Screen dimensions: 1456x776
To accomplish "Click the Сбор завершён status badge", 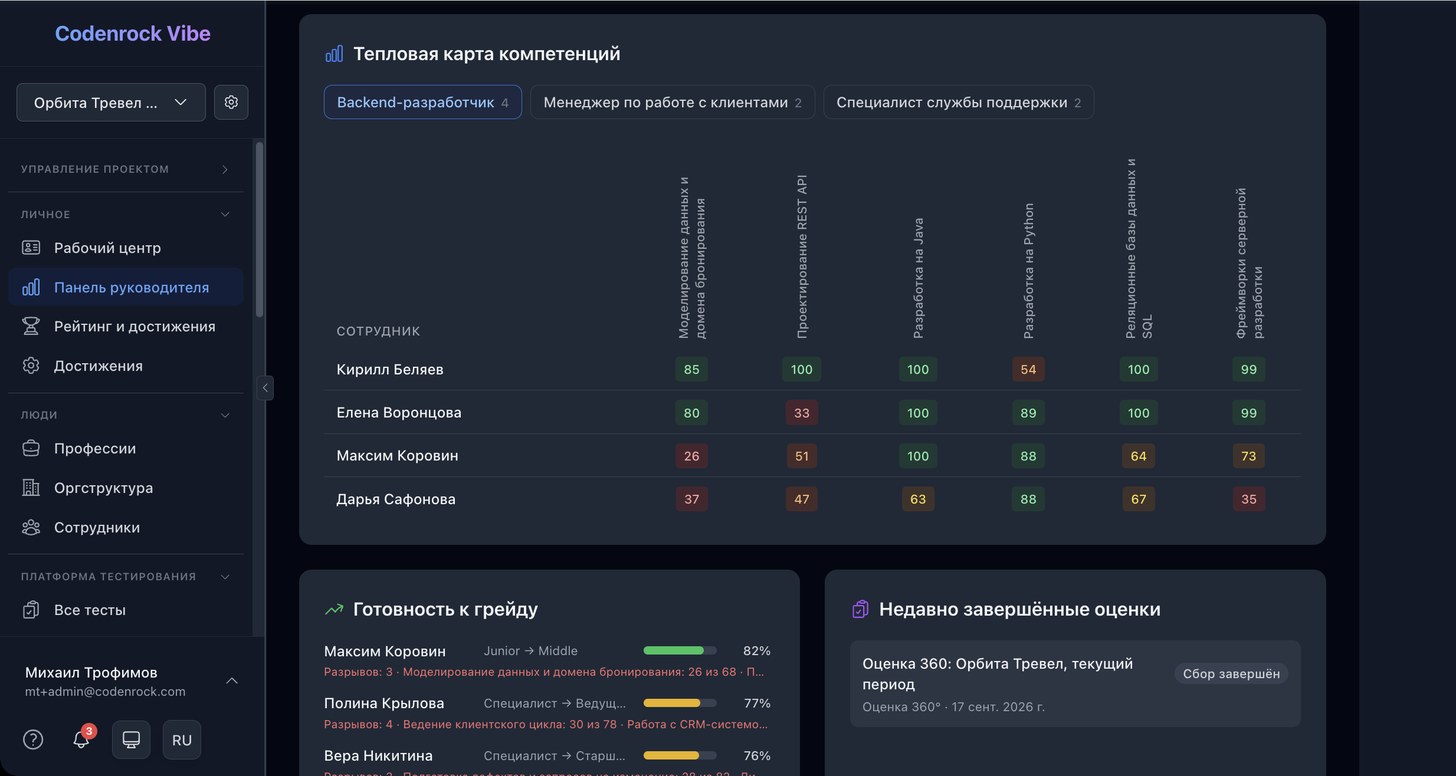I will pyautogui.click(x=1231, y=673).
